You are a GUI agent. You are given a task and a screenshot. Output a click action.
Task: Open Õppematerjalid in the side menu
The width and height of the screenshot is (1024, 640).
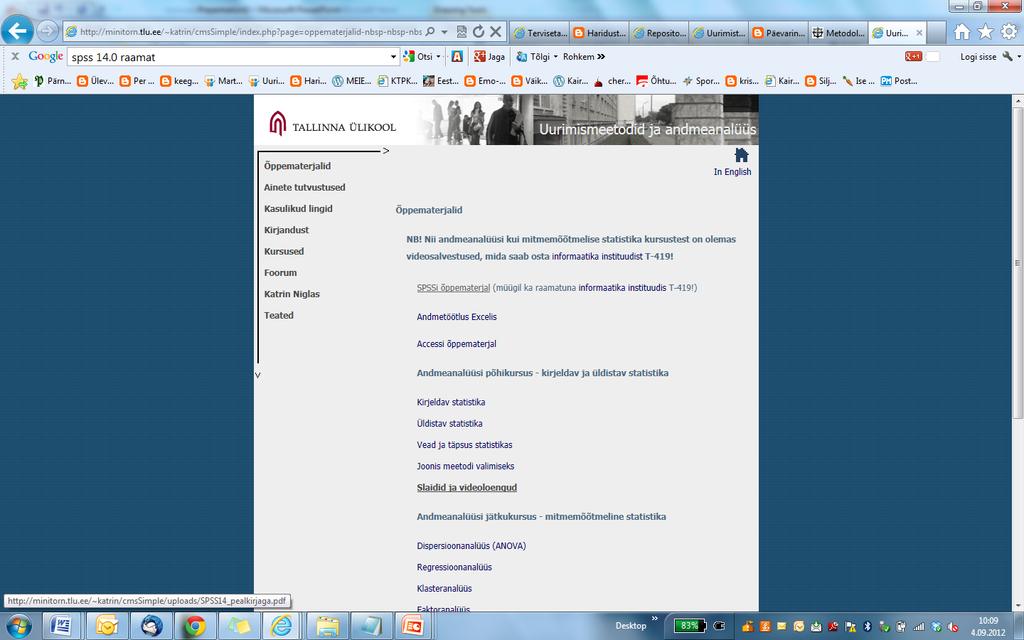297,166
